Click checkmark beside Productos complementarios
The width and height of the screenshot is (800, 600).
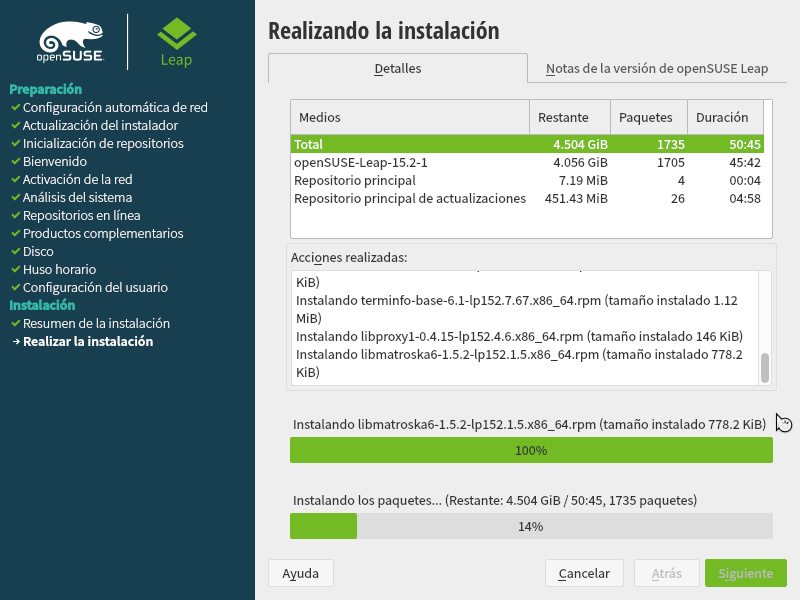pyautogui.click(x=16, y=233)
